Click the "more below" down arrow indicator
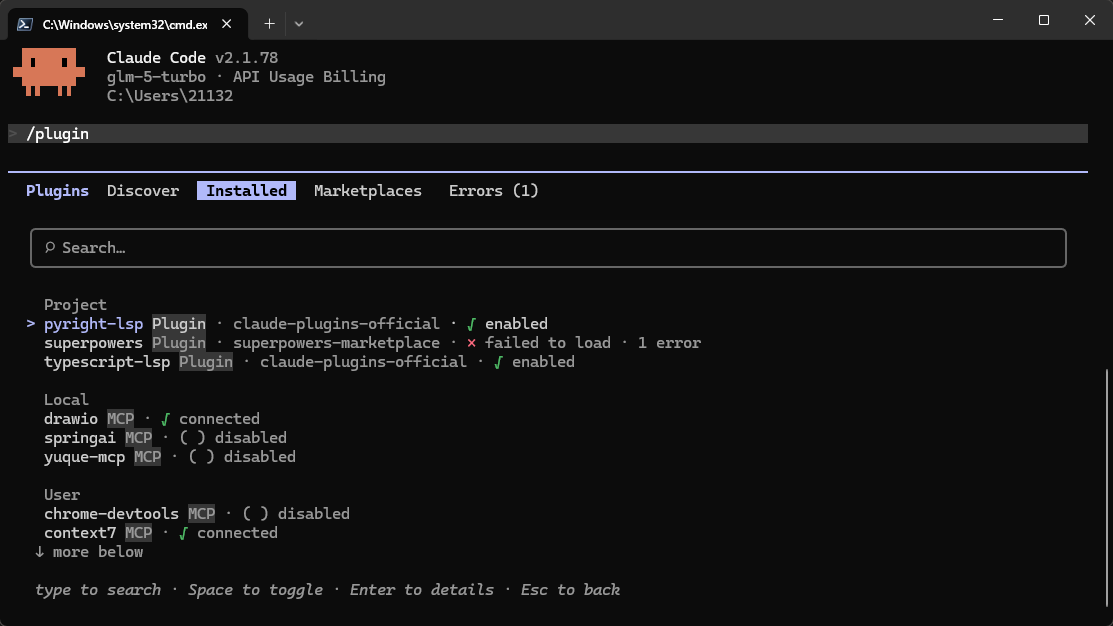The height and width of the screenshot is (626, 1113). point(40,552)
